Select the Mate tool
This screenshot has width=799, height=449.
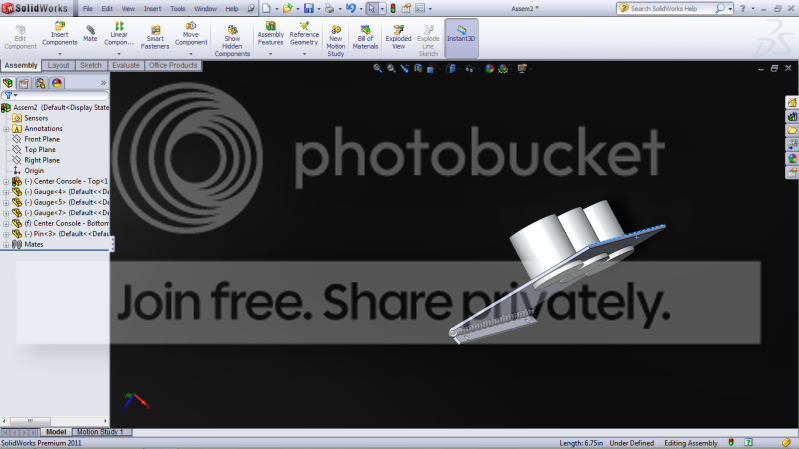tap(90, 34)
